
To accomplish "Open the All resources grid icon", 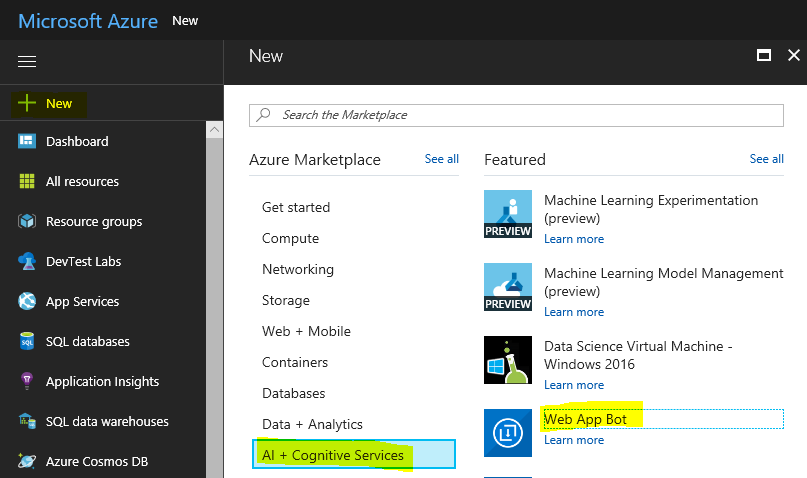I will 27,182.
